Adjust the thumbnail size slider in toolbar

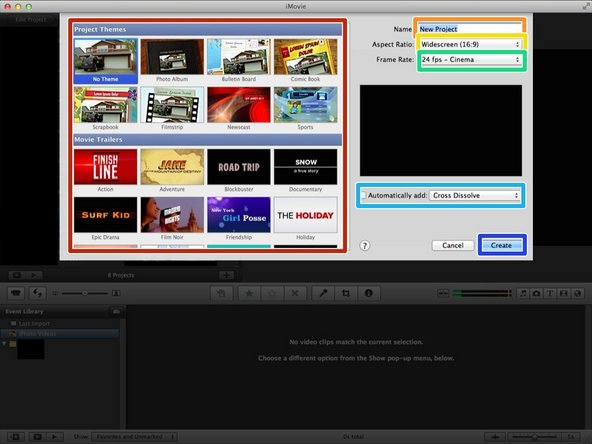[x=85, y=293]
